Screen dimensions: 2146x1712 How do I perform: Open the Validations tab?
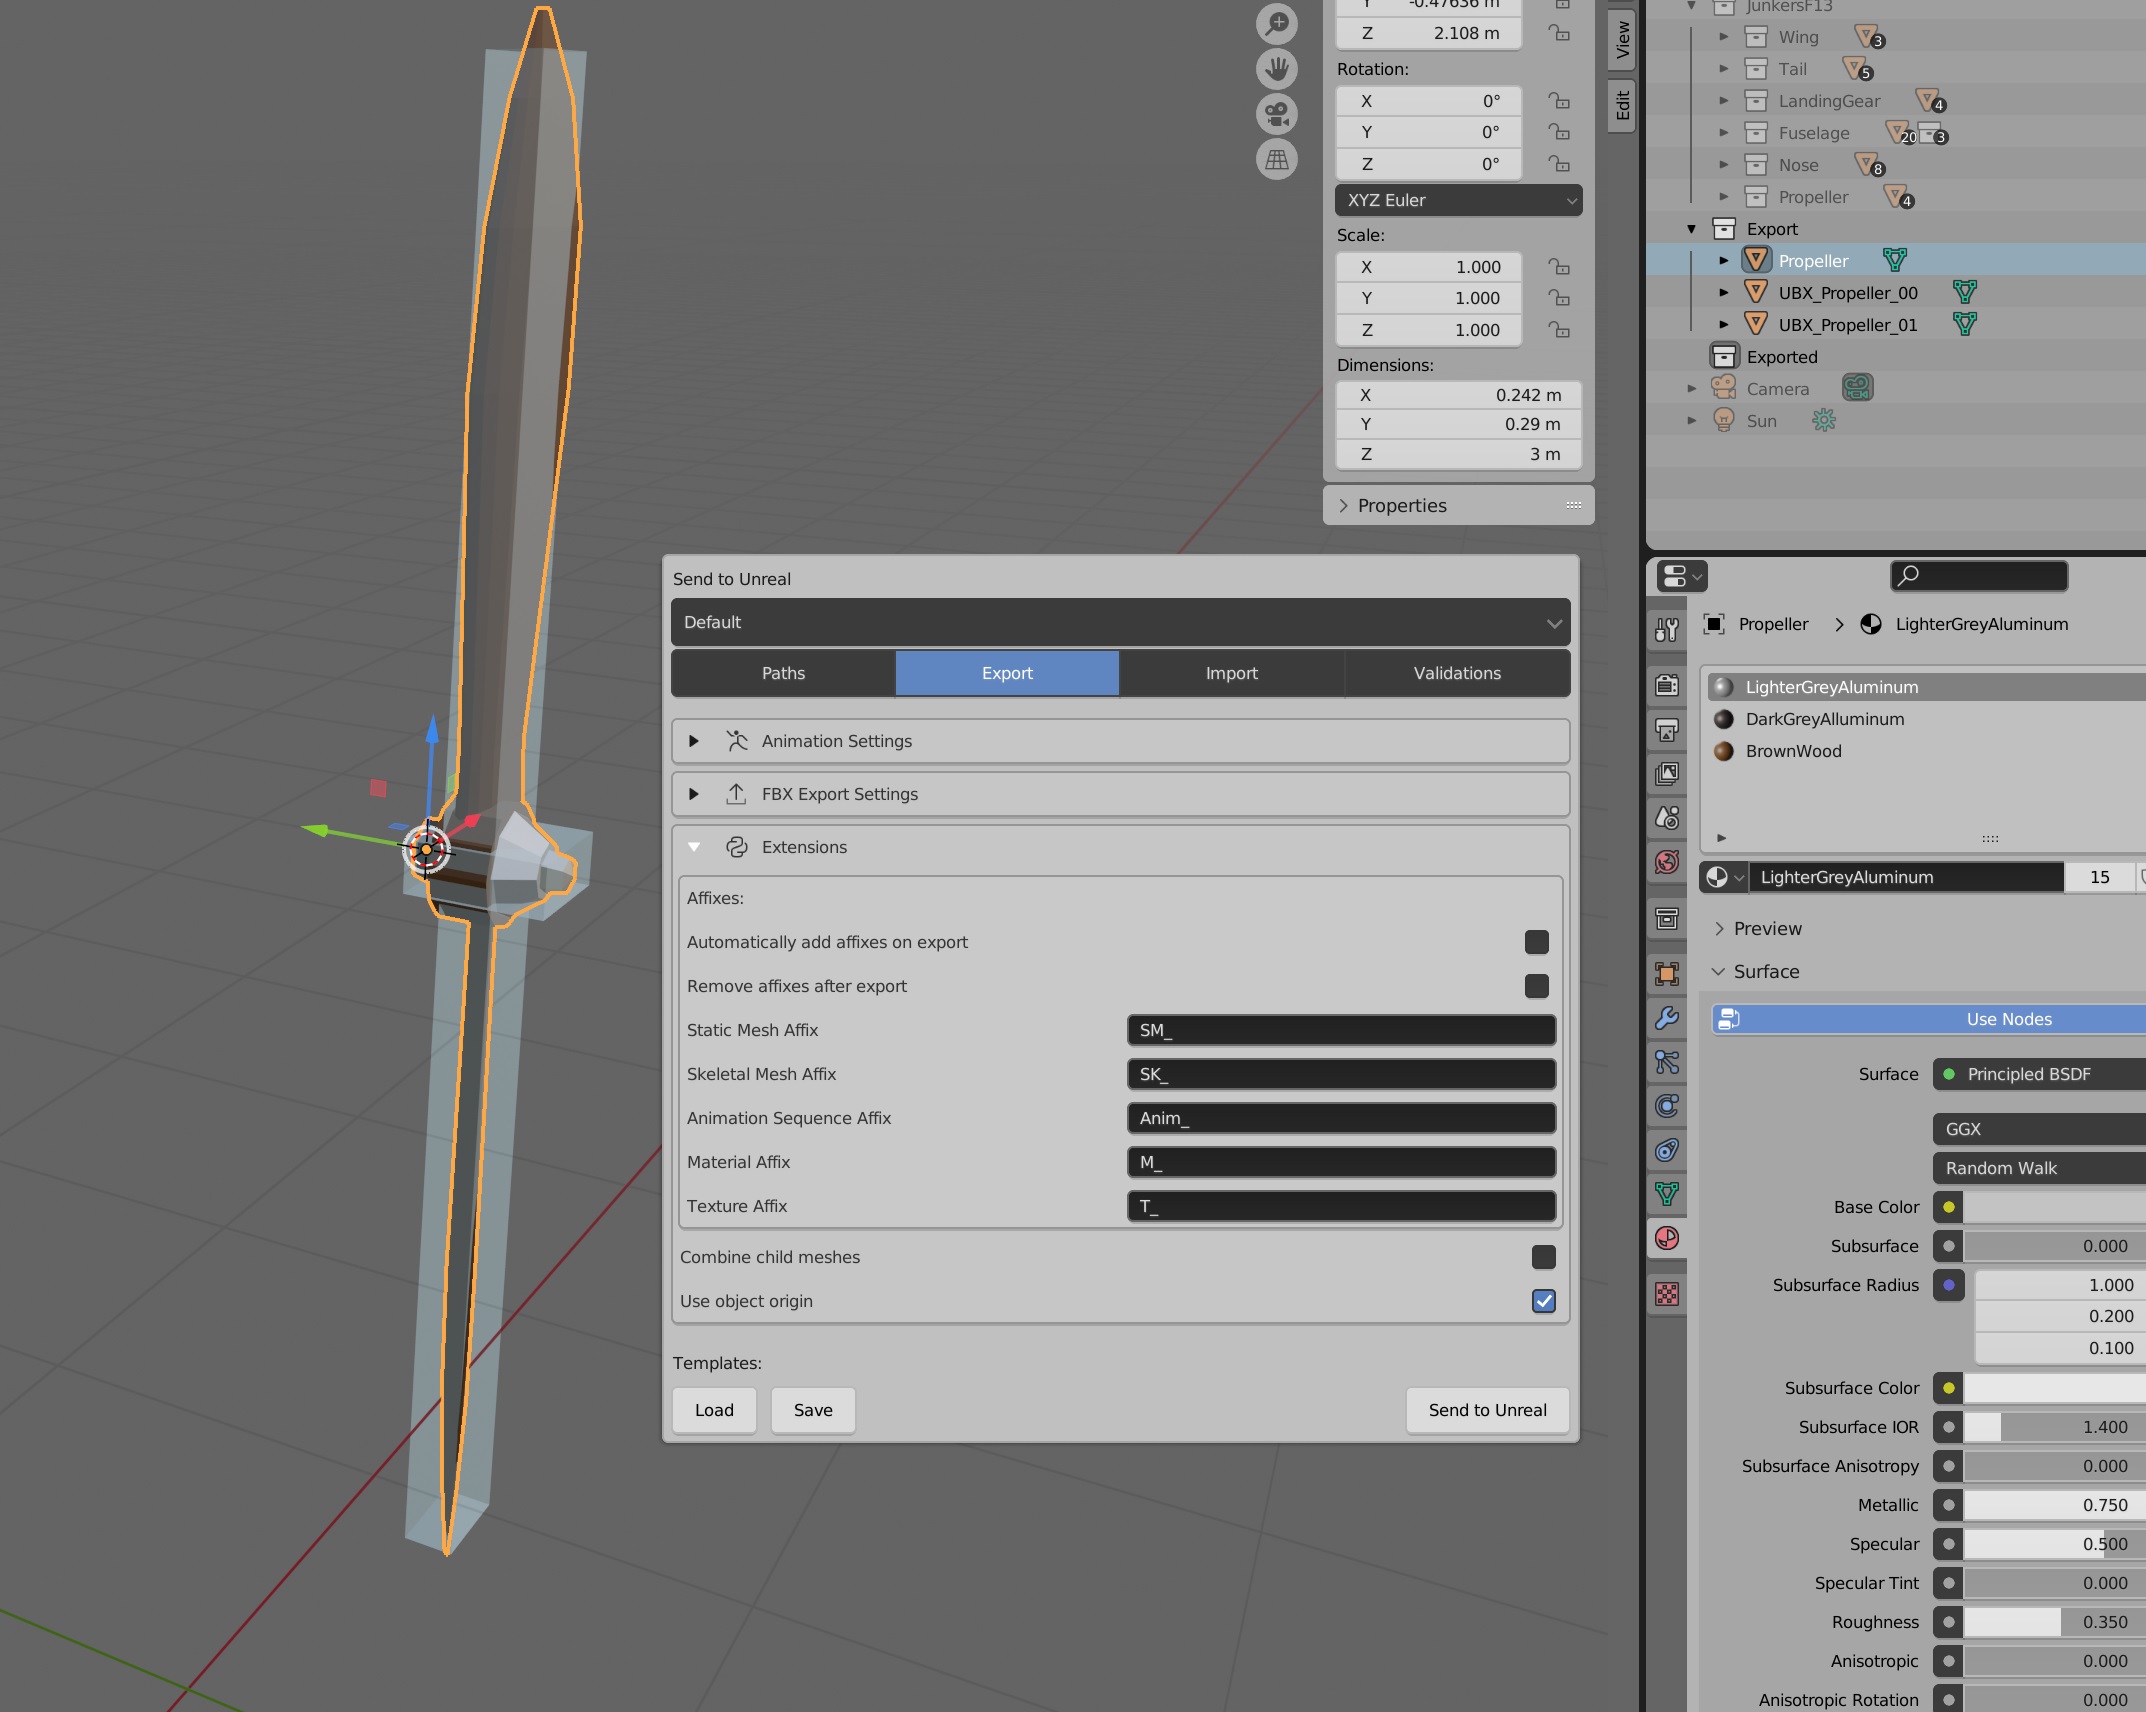tap(1456, 673)
